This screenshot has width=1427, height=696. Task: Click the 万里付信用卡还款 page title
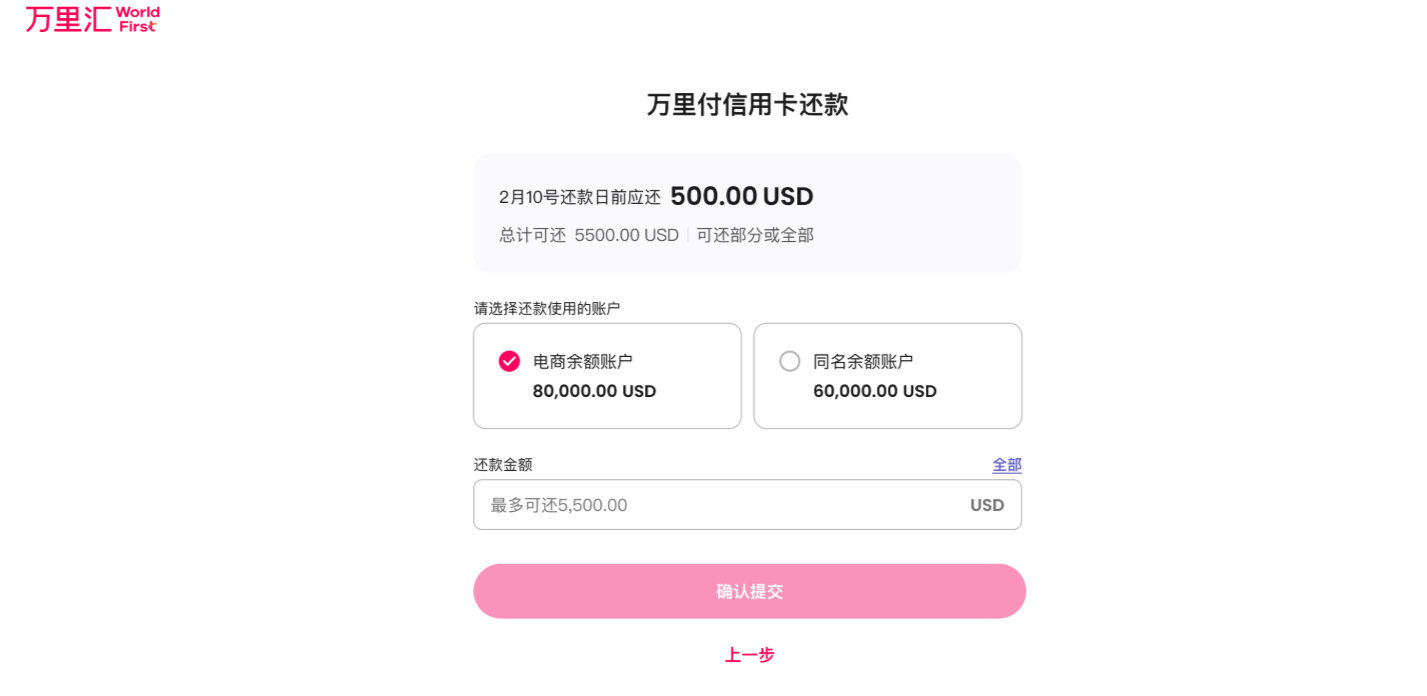point(749,104)
